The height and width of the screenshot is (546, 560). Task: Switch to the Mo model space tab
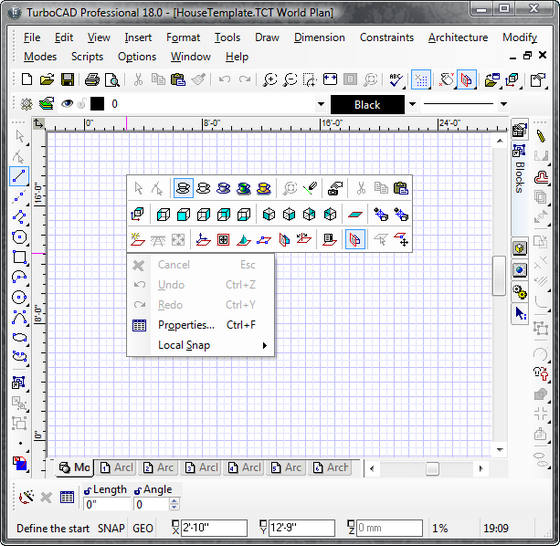coord(74,467)
